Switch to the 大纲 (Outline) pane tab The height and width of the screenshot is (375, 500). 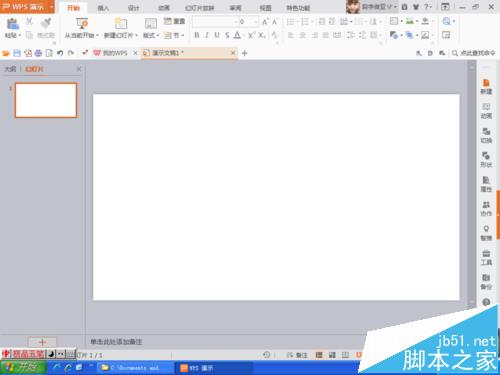coord(10,69)
